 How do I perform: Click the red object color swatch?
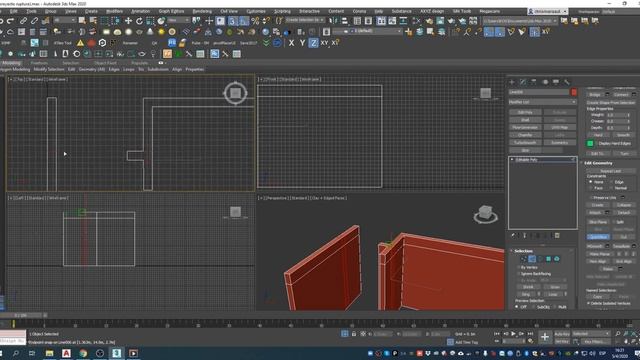[573, 92]
